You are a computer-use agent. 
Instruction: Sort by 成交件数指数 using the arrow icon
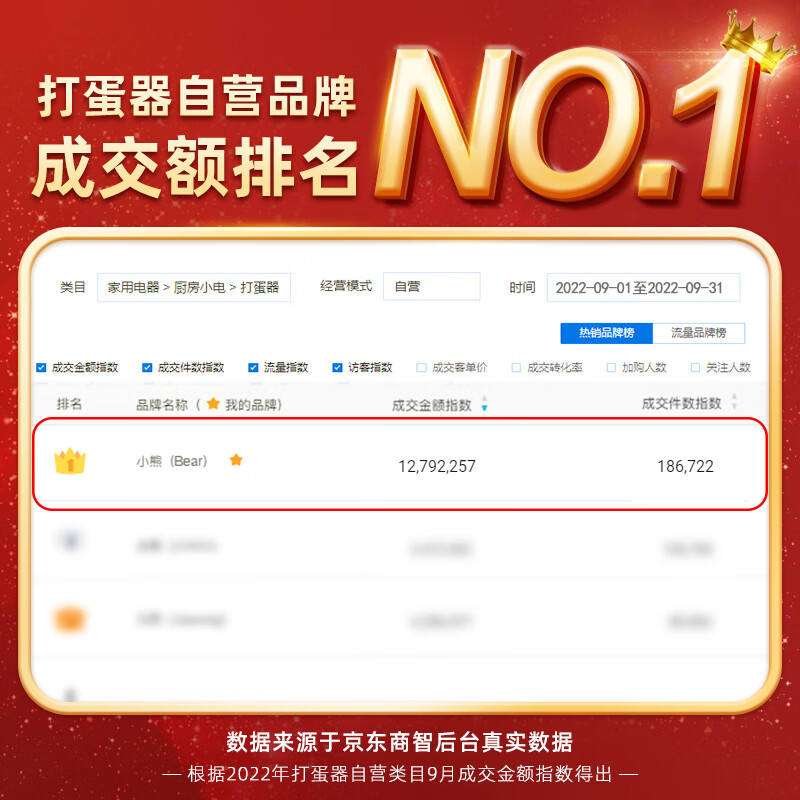point(734,401)
